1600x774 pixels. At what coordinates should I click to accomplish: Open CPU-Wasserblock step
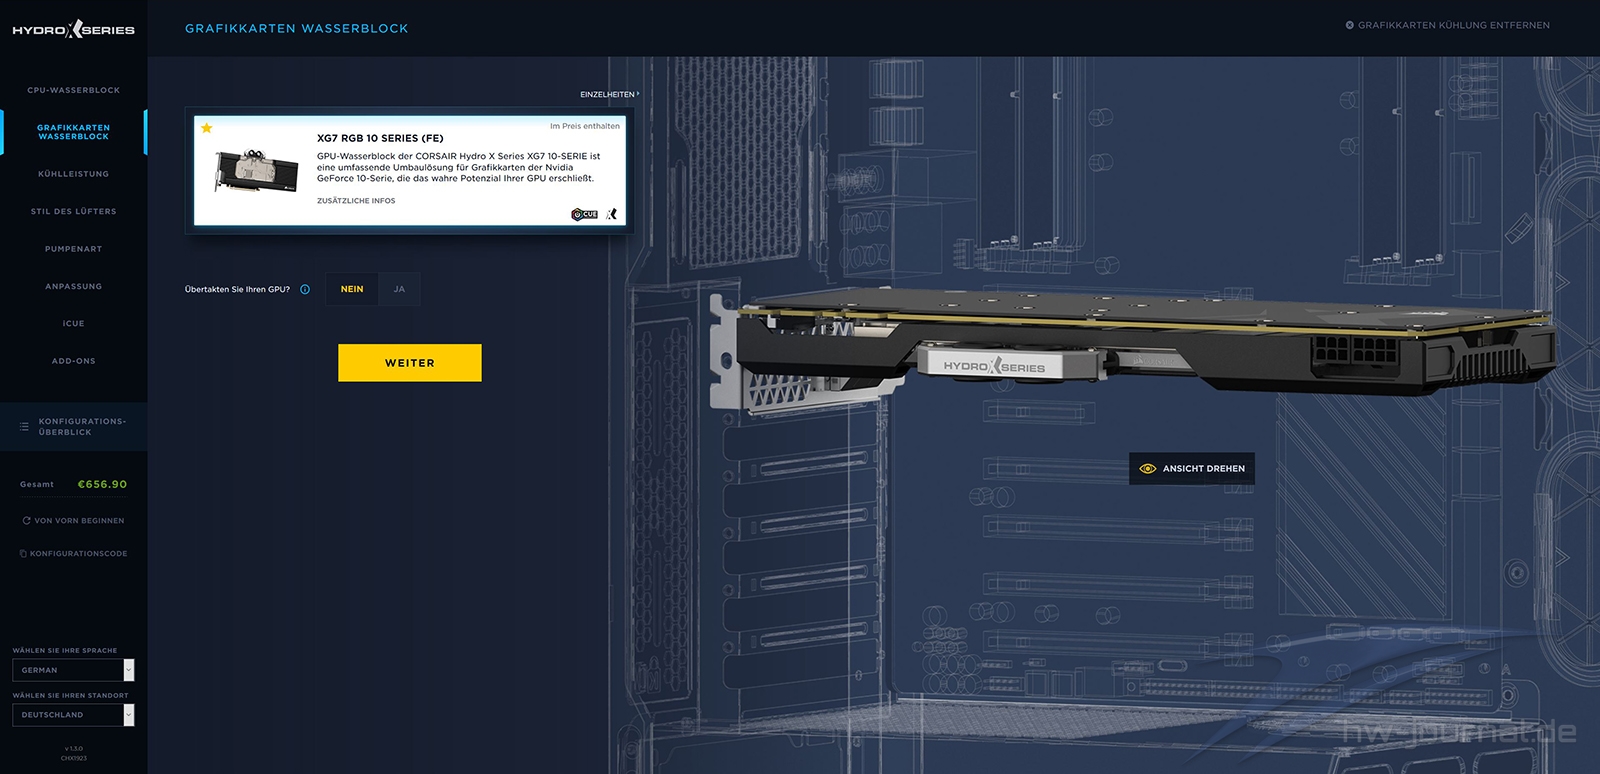click(x=74, y=90)
